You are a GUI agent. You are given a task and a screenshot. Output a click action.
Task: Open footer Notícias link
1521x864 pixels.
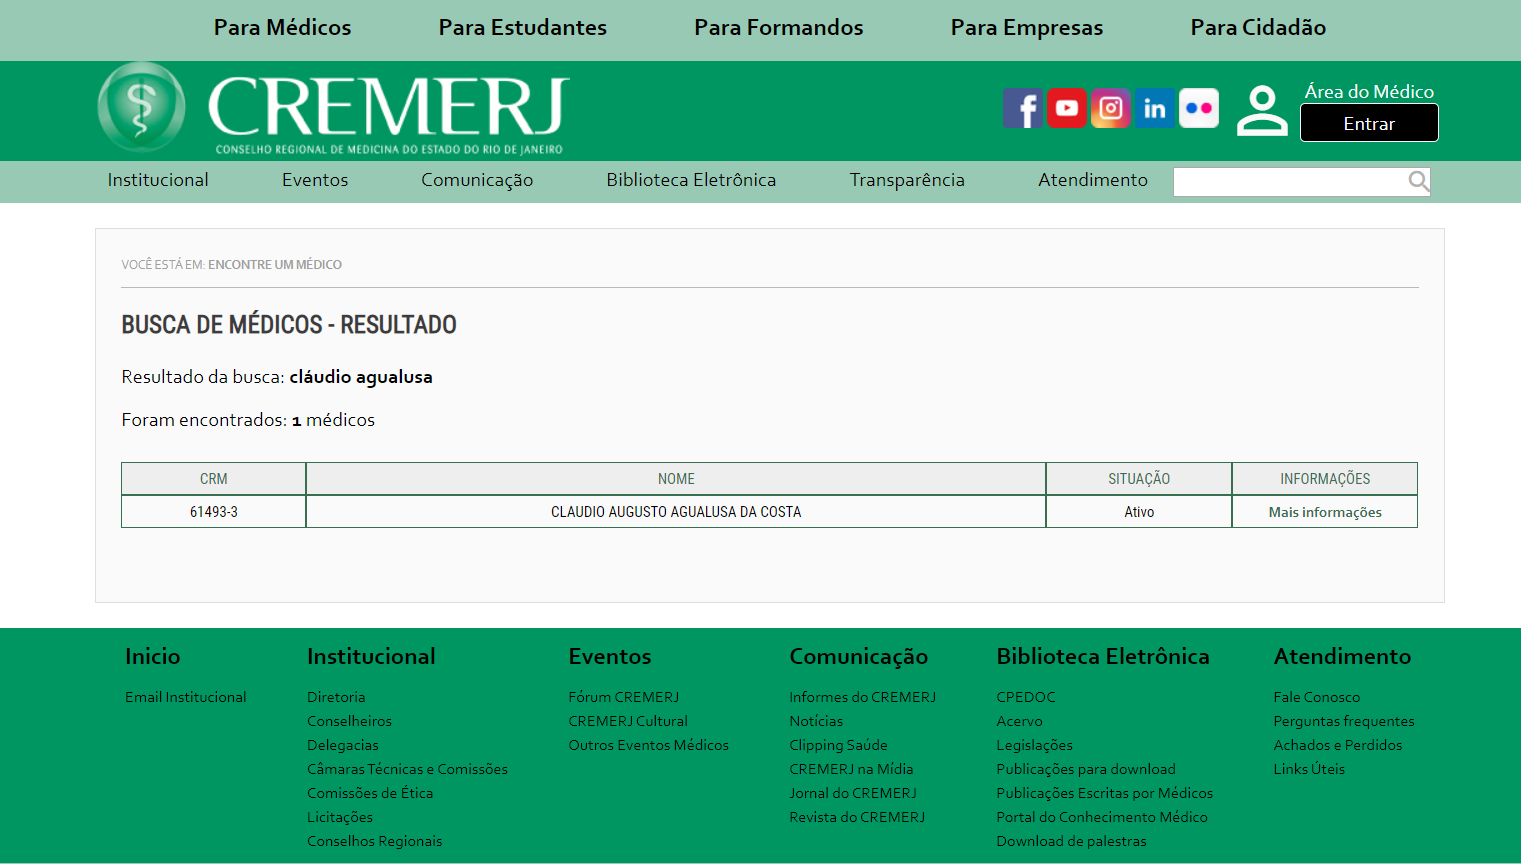point(816,721)
